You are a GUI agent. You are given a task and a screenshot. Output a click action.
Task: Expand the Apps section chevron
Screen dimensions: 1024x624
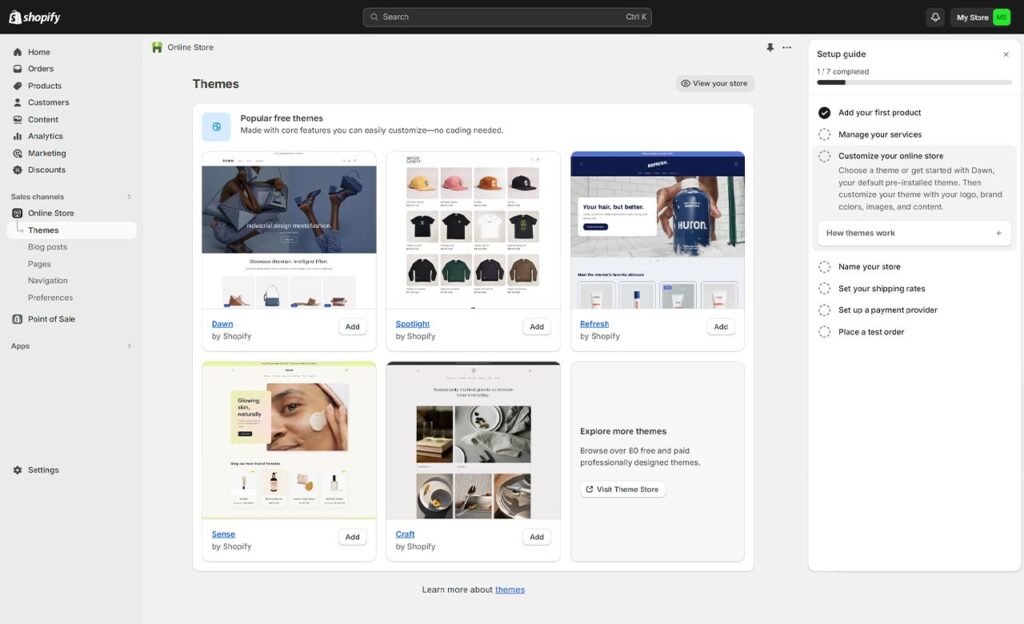(129, 346)
